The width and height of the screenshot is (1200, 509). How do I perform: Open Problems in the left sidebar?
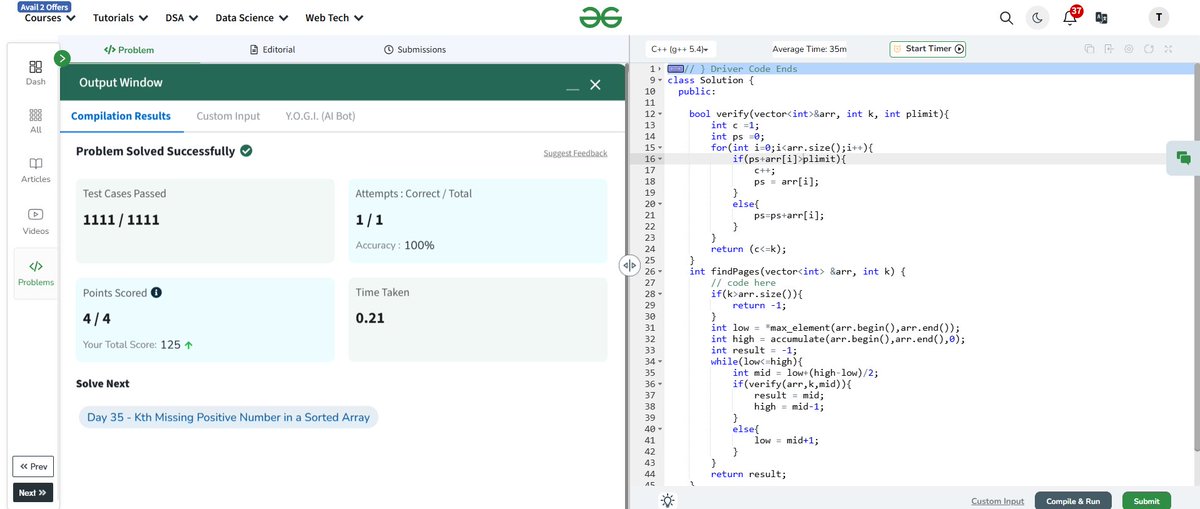point(35,273)
